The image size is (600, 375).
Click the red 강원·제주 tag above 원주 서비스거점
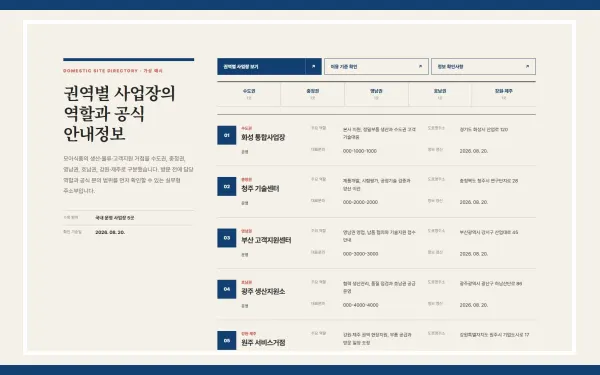pyautogui.click(x=249, y=334)
